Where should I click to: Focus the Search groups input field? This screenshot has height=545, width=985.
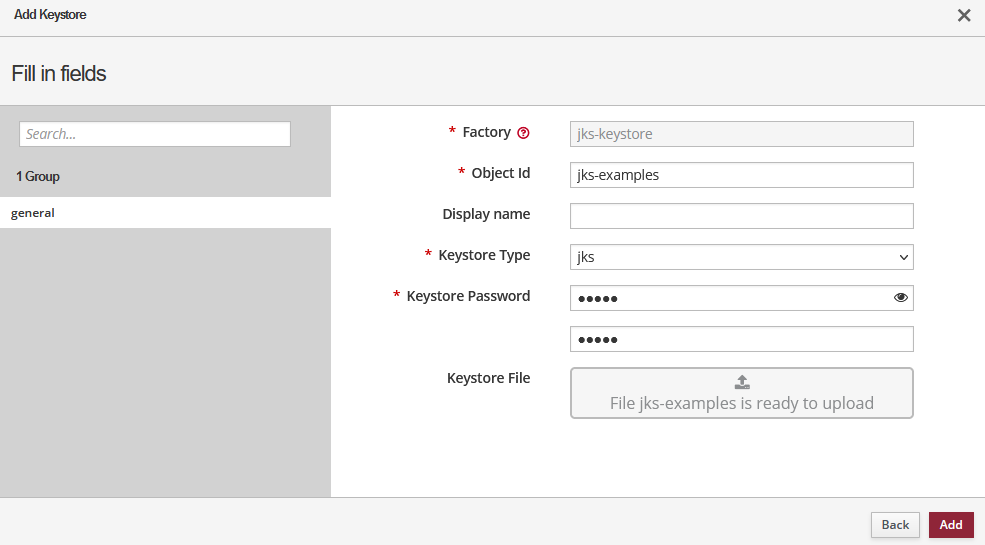coord(155,134)
